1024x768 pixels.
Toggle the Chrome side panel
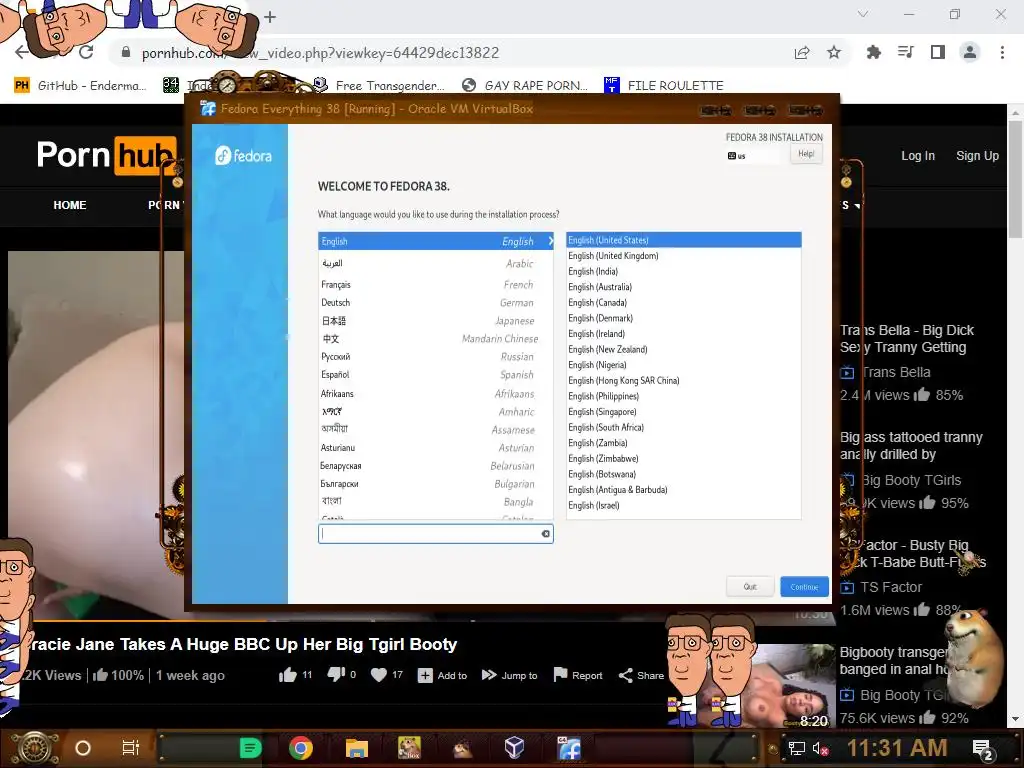click(x=938, y=52)
